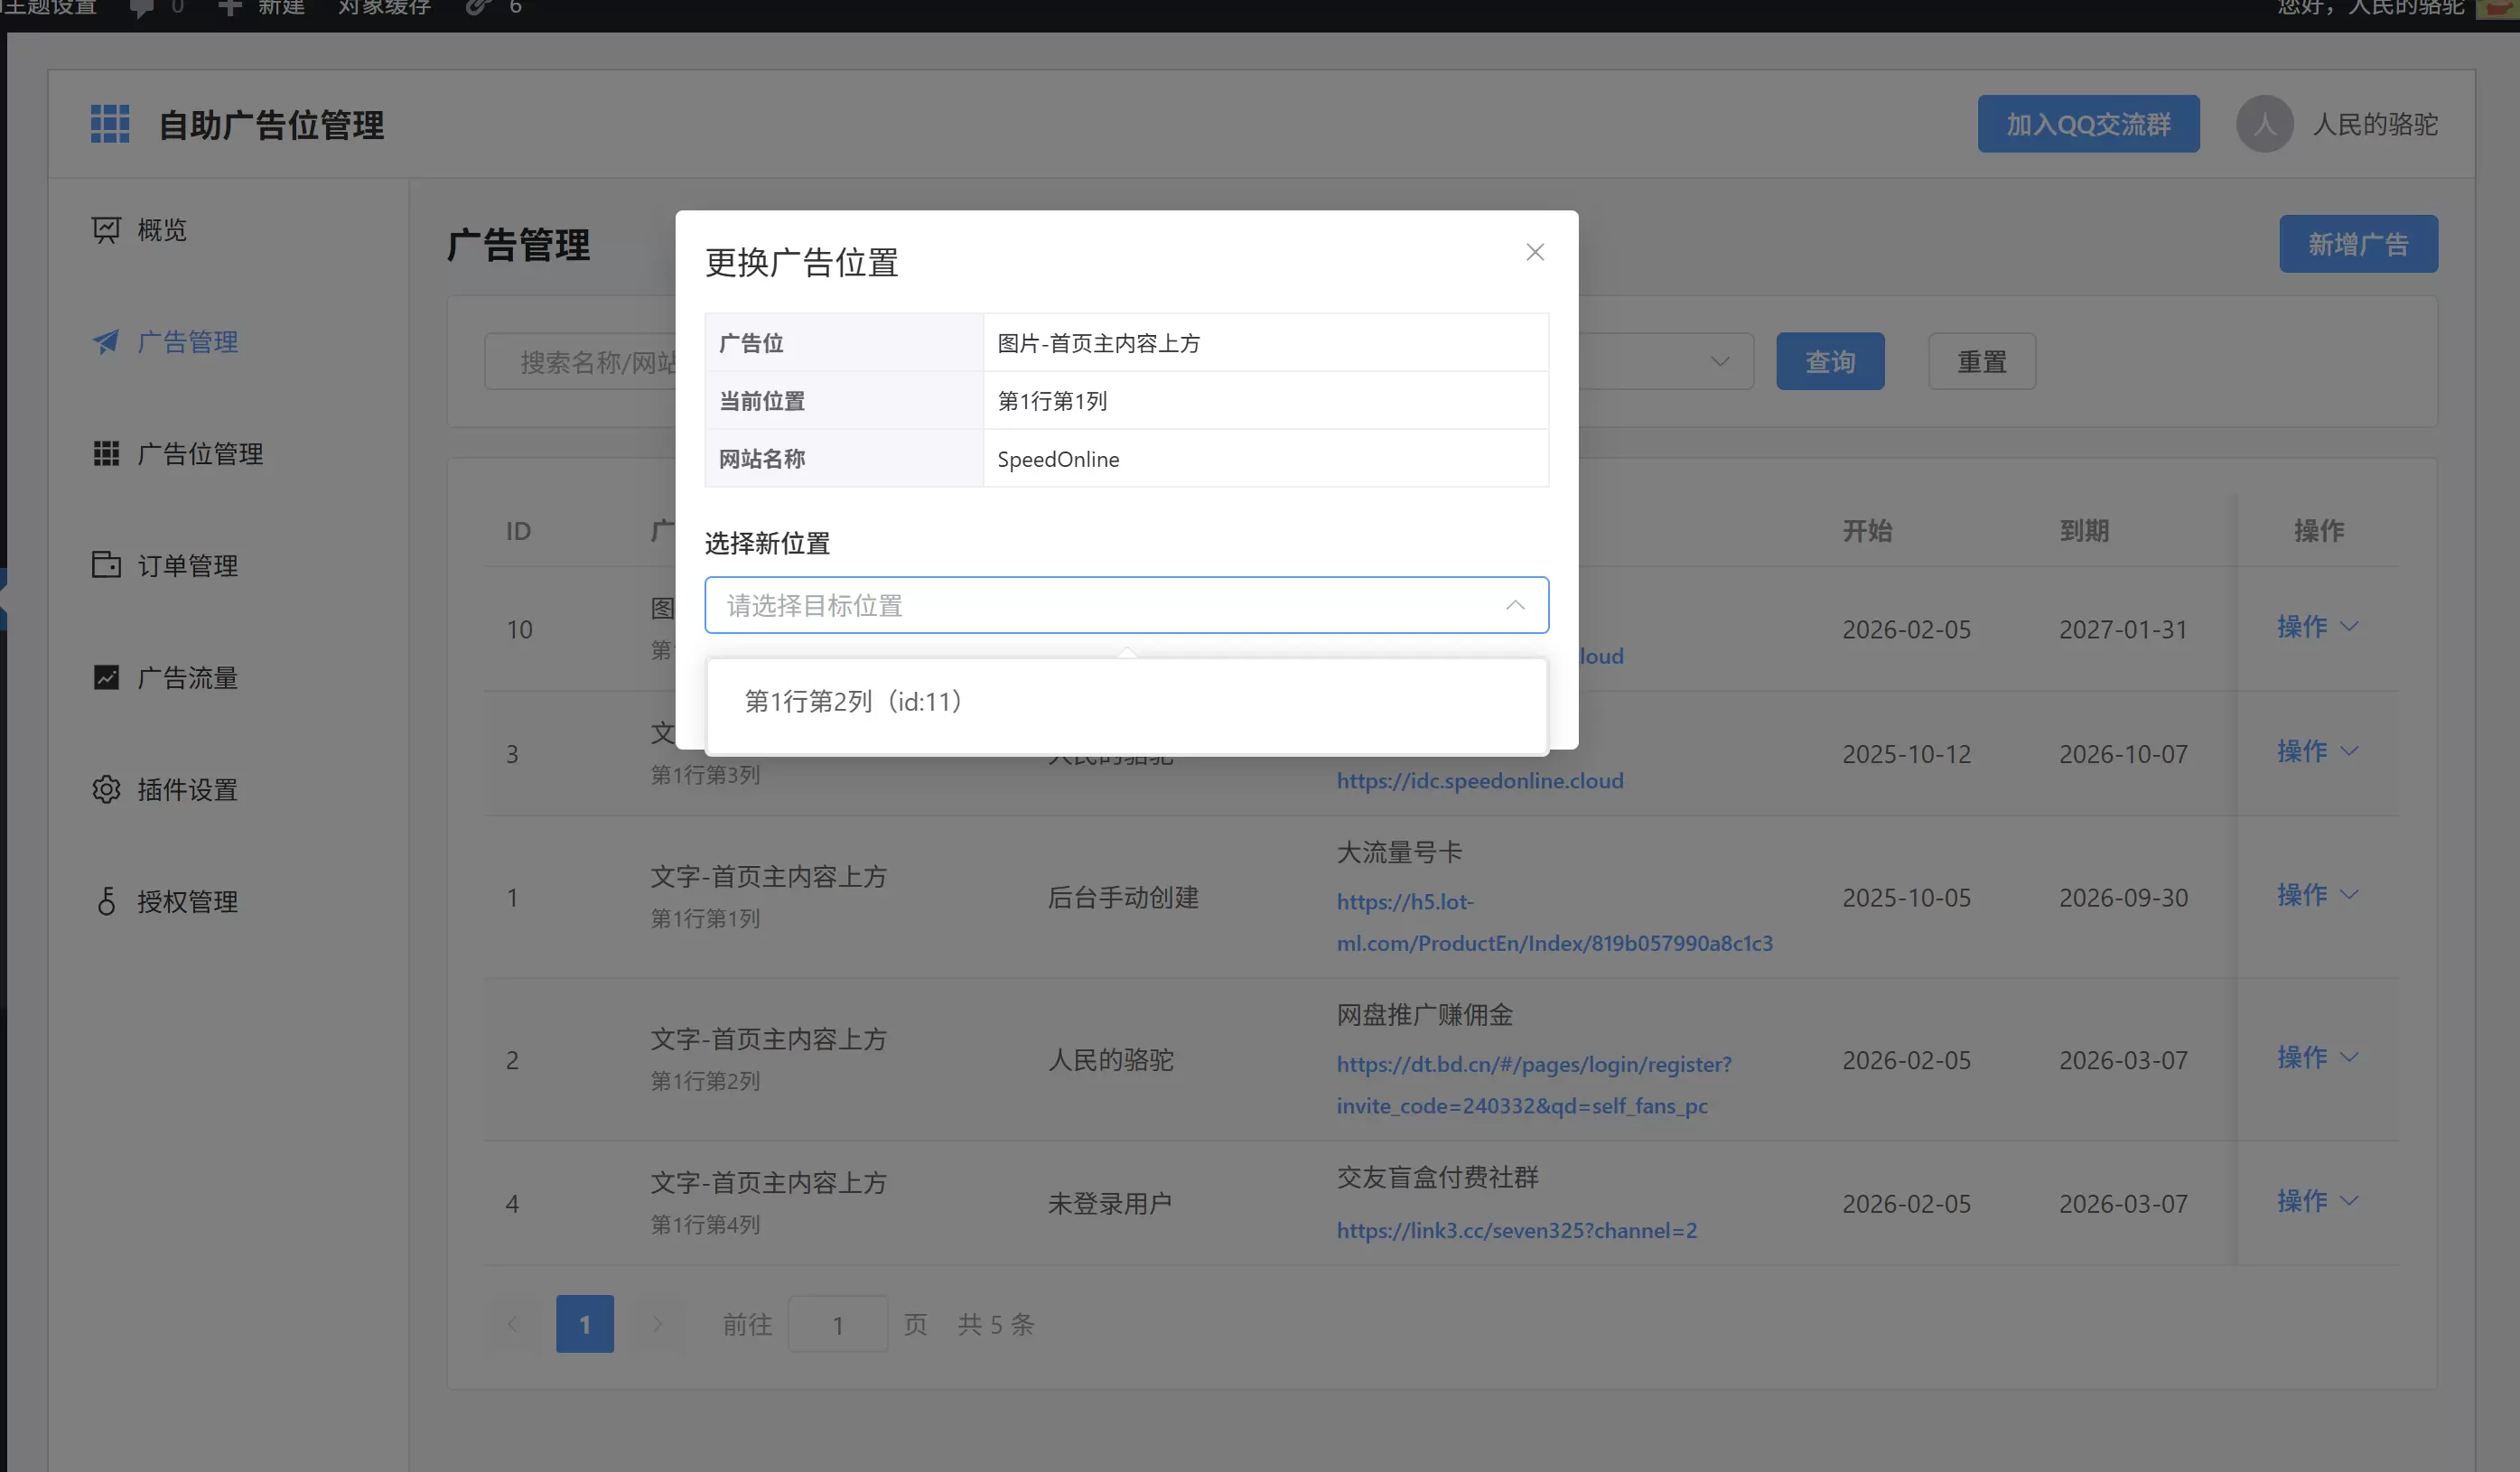Open the 请选择目标位置 dropdown
This screenshot has width=2520, height=1472.
coord(1126,605)
